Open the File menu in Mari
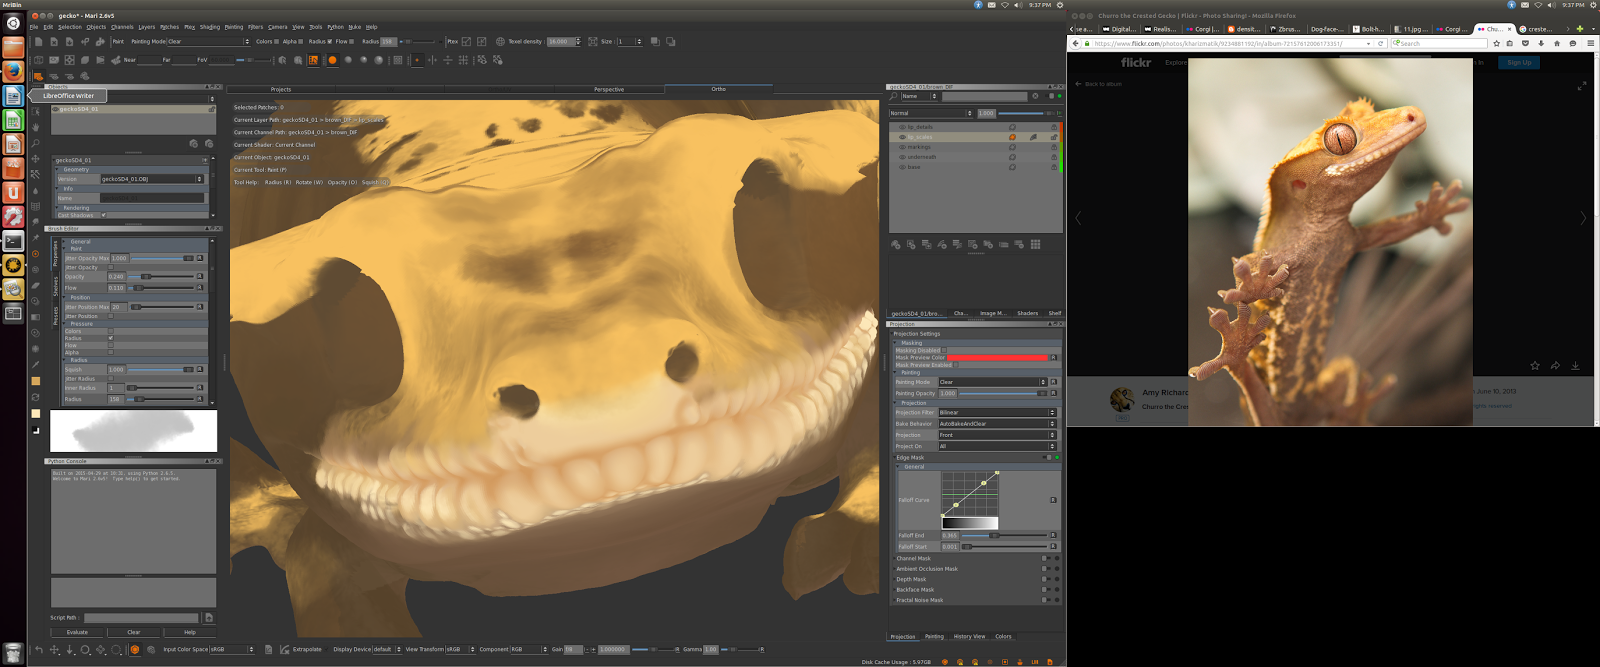 (x=34, y=27)
